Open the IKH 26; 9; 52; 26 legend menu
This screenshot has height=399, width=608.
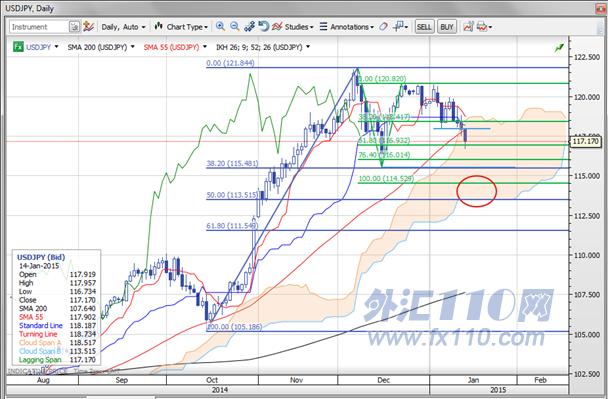(263, 47)
